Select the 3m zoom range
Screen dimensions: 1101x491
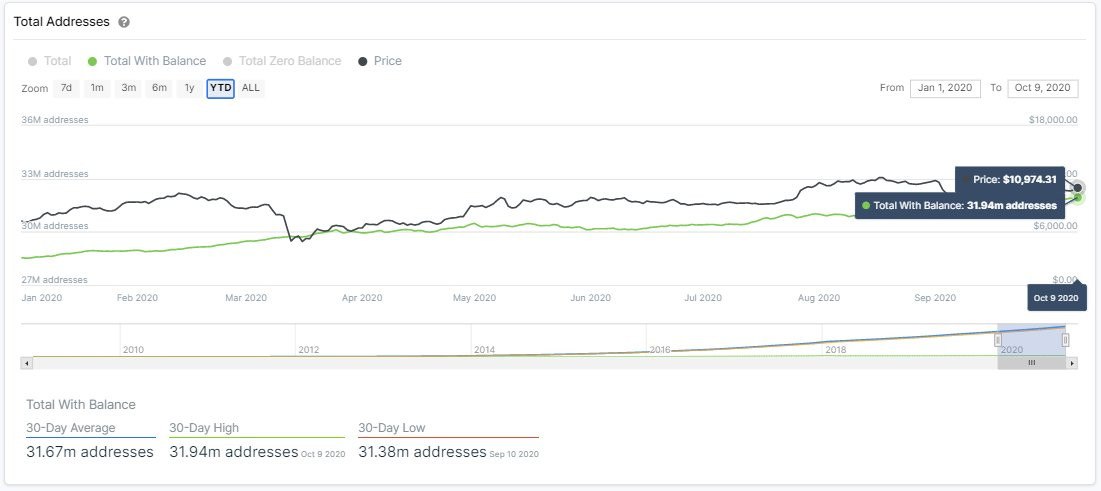tap(128, 88)
